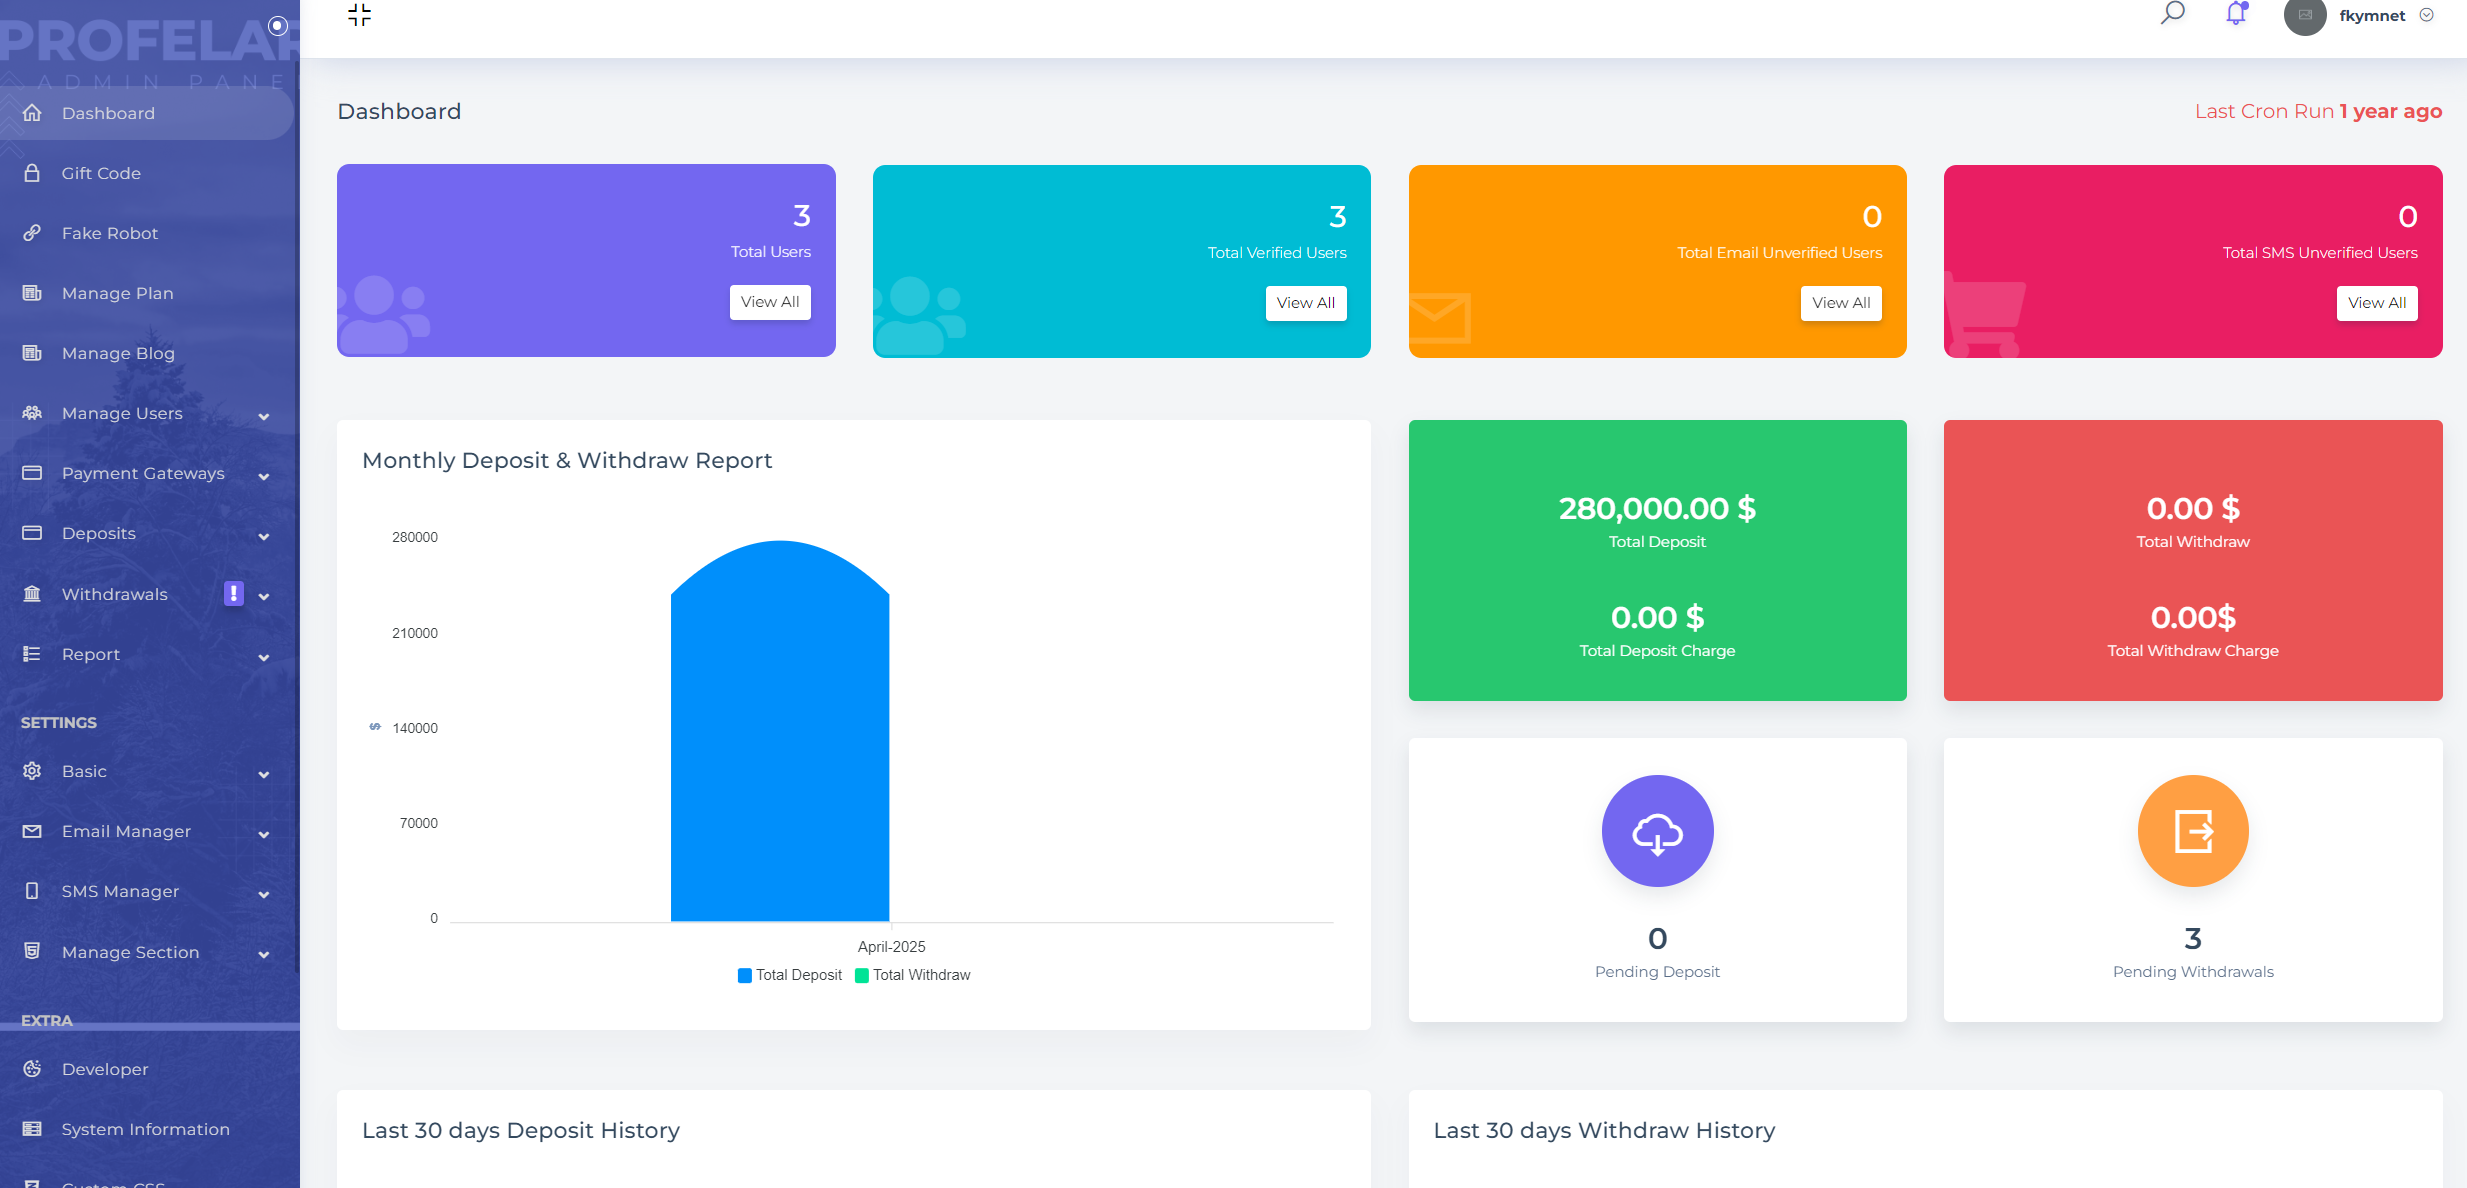Viewport: 2467px width, 1188px height.
Task: Click the Pending Withdrawals orange icon
Action: [2193, 831]
